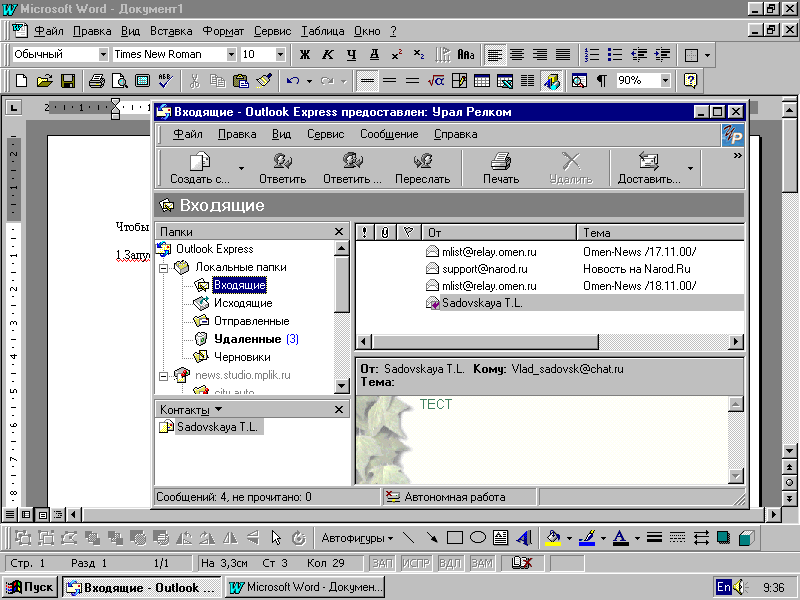Sort messages by the От column header
Screen dimensions: 800x600
(499, 233)
